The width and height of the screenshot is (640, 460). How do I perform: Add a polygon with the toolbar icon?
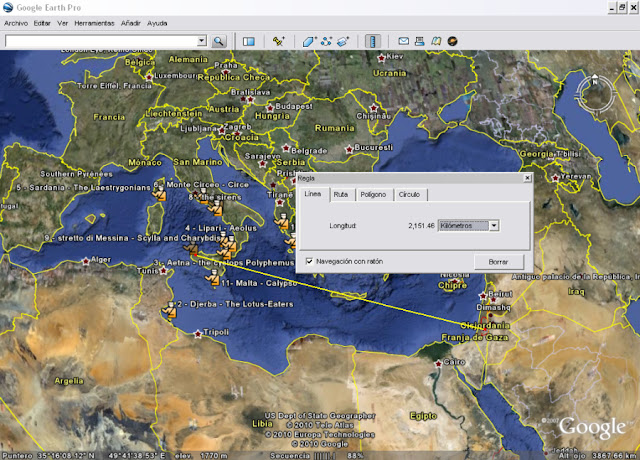pyautogui.click(x=309, y=41)
